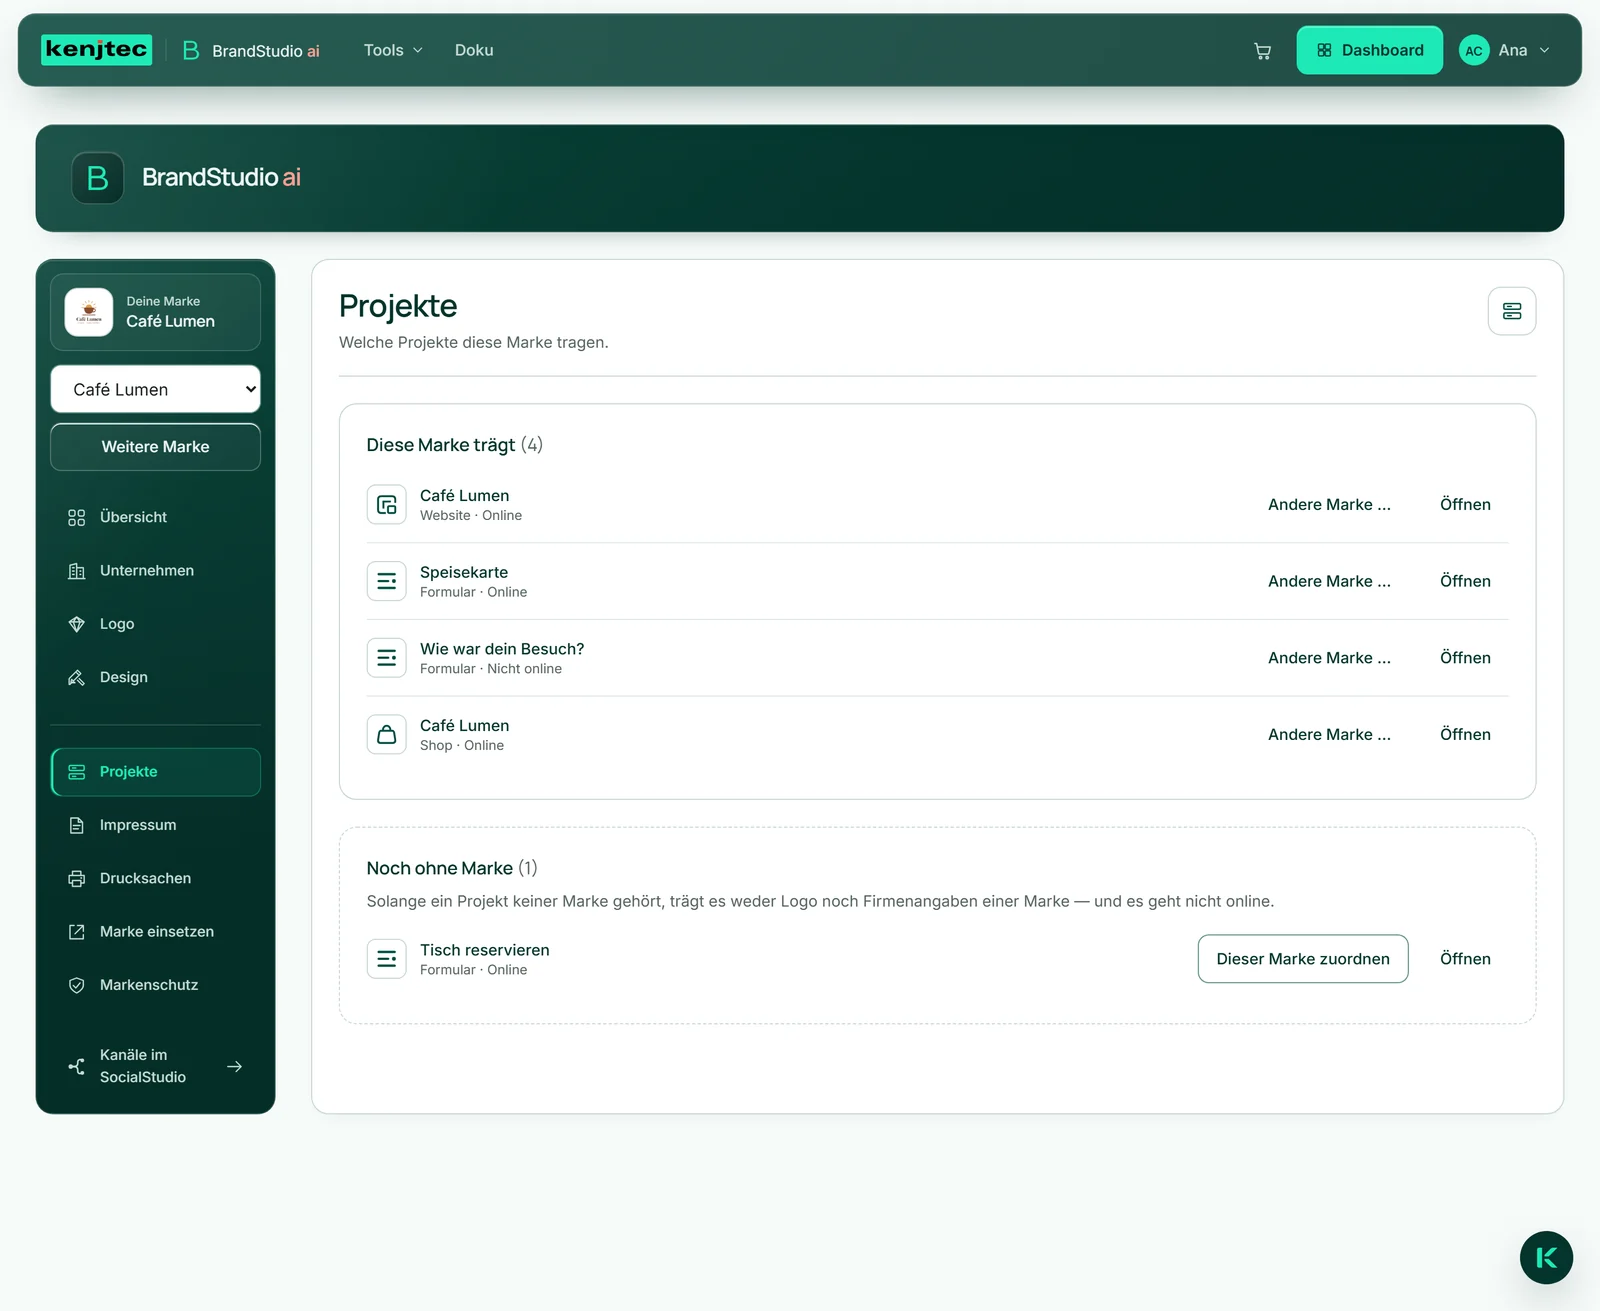The width and height of the screenshot is (1600, 1311).
Task: Select Projekte in the sidebar
Action: point(156,772)
